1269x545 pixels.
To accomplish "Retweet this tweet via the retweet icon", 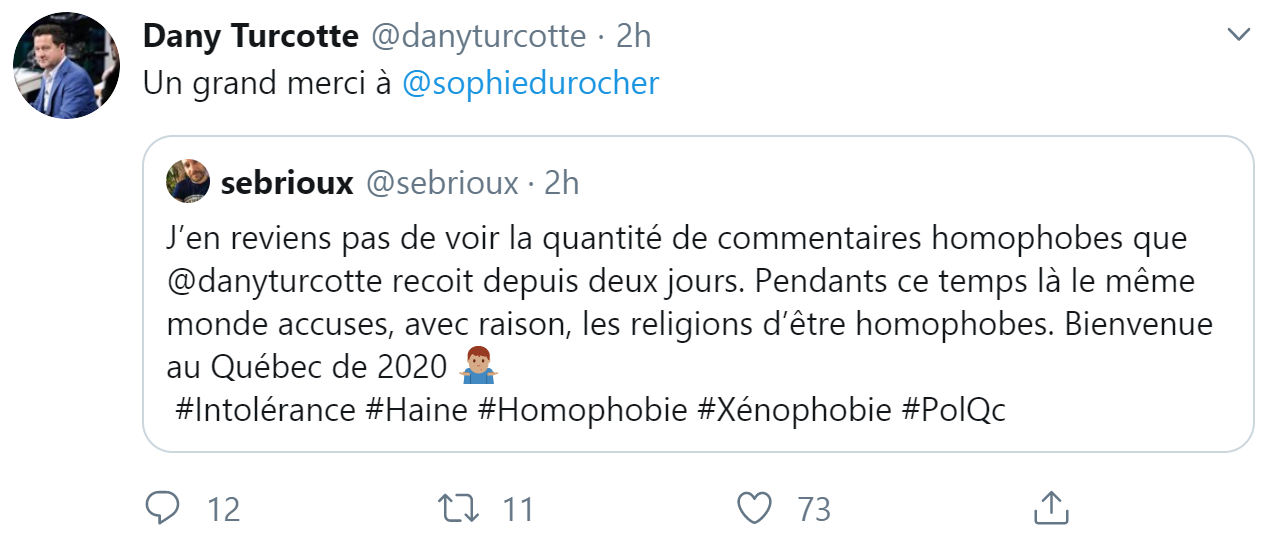I will coord(461,508).
